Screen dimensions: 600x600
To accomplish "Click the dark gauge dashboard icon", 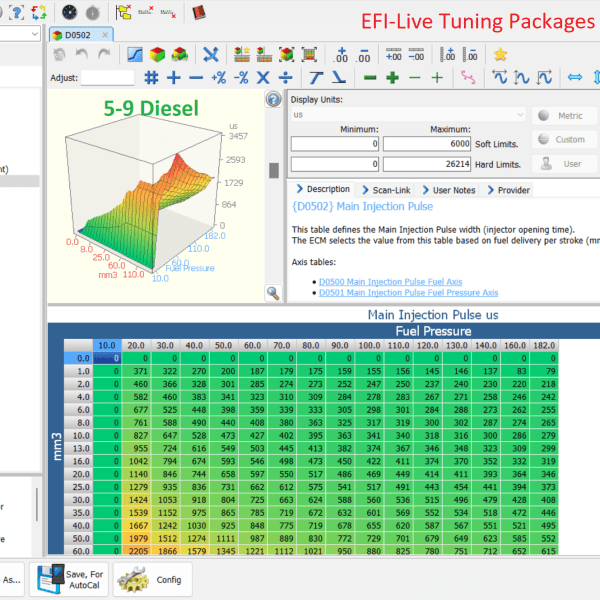I will coord(70,13).
